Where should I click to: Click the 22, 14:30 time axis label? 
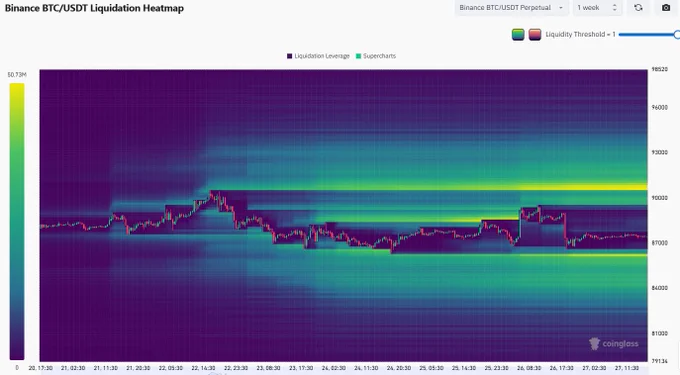click(x=203, y=368)
